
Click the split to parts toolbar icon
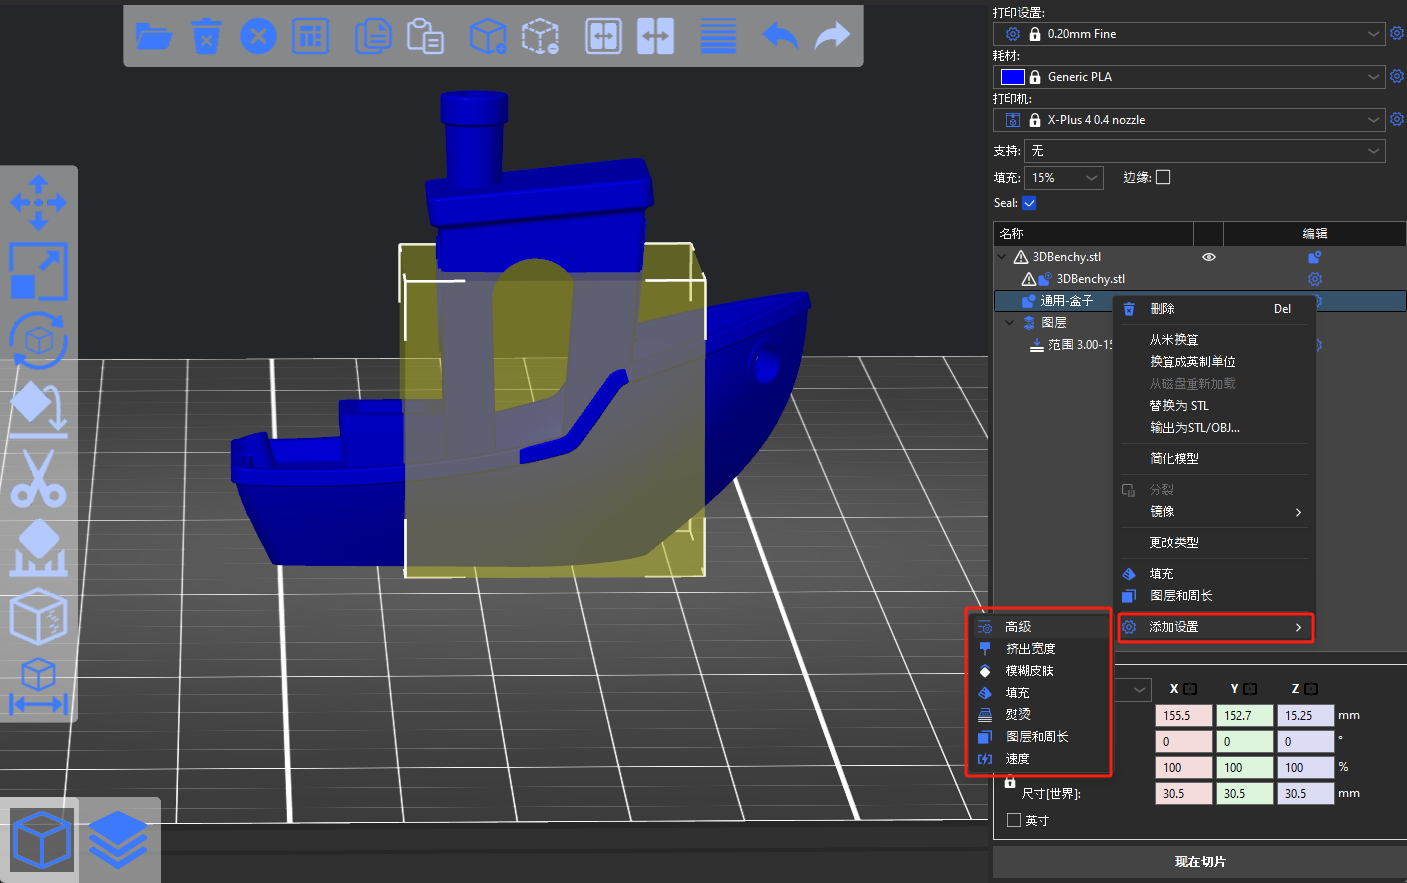(655, 37)
